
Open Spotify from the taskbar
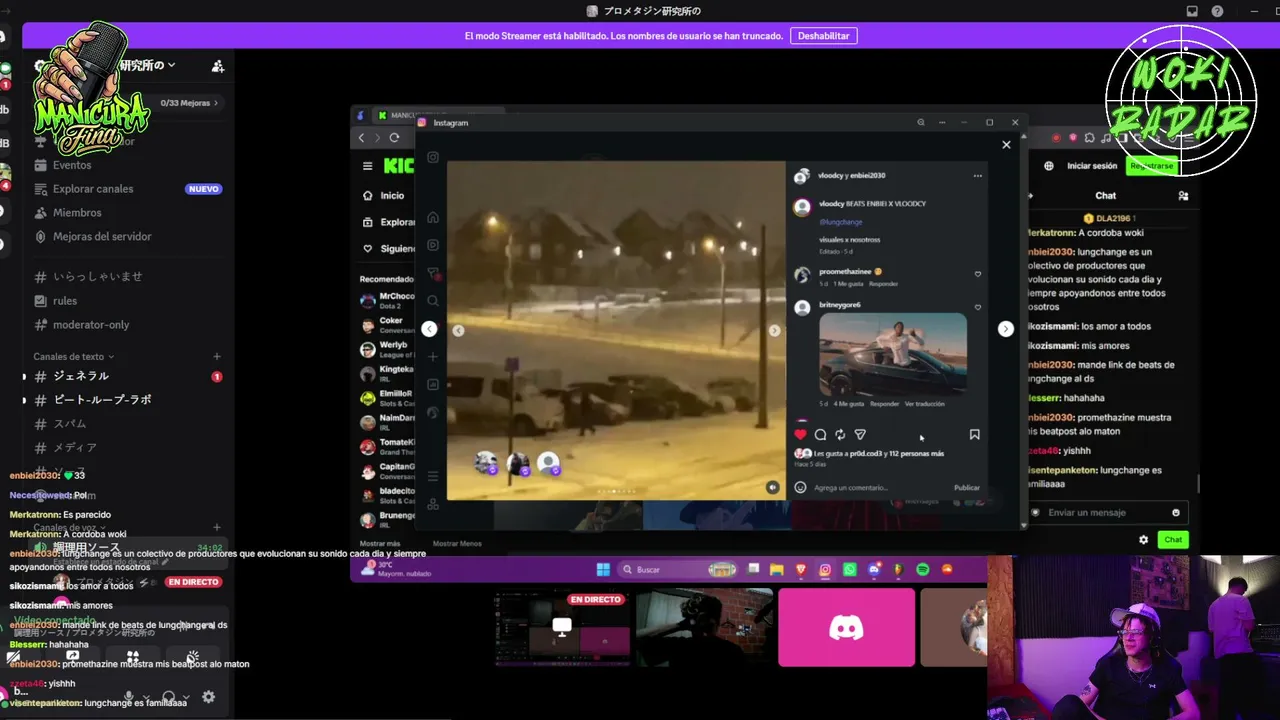tap(923, 570)
